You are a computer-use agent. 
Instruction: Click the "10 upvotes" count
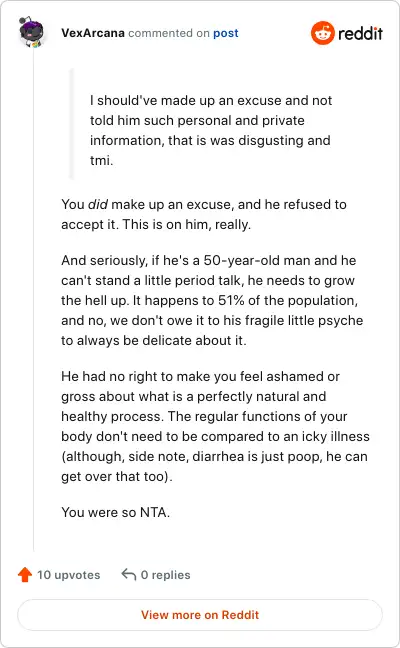69,575
